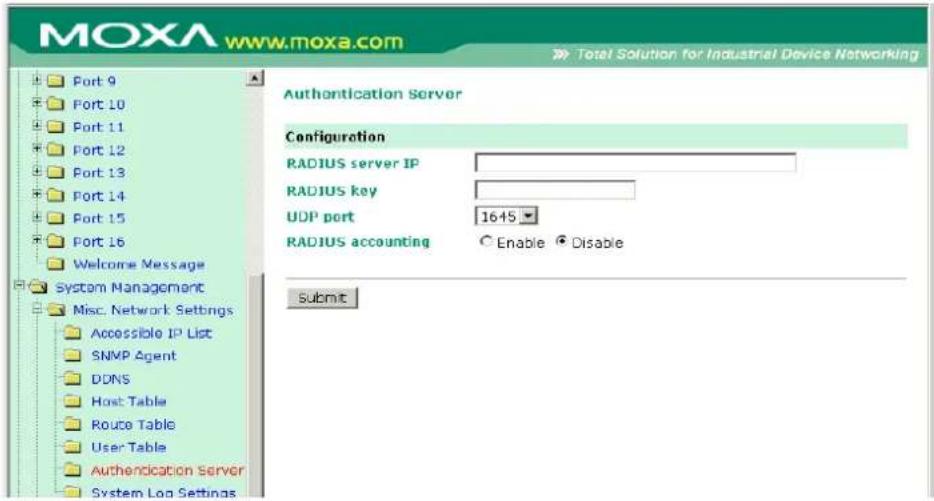Open the Authentication Server link

pos(167,471)
